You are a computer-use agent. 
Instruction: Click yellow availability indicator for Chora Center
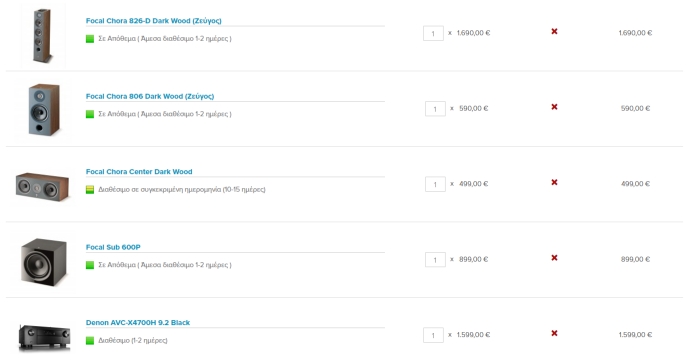point(90,190)
